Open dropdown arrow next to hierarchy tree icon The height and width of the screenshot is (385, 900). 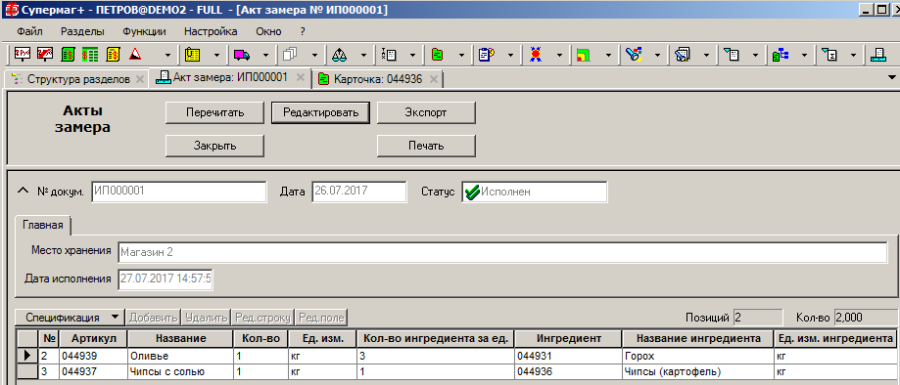tap(805, 55)
